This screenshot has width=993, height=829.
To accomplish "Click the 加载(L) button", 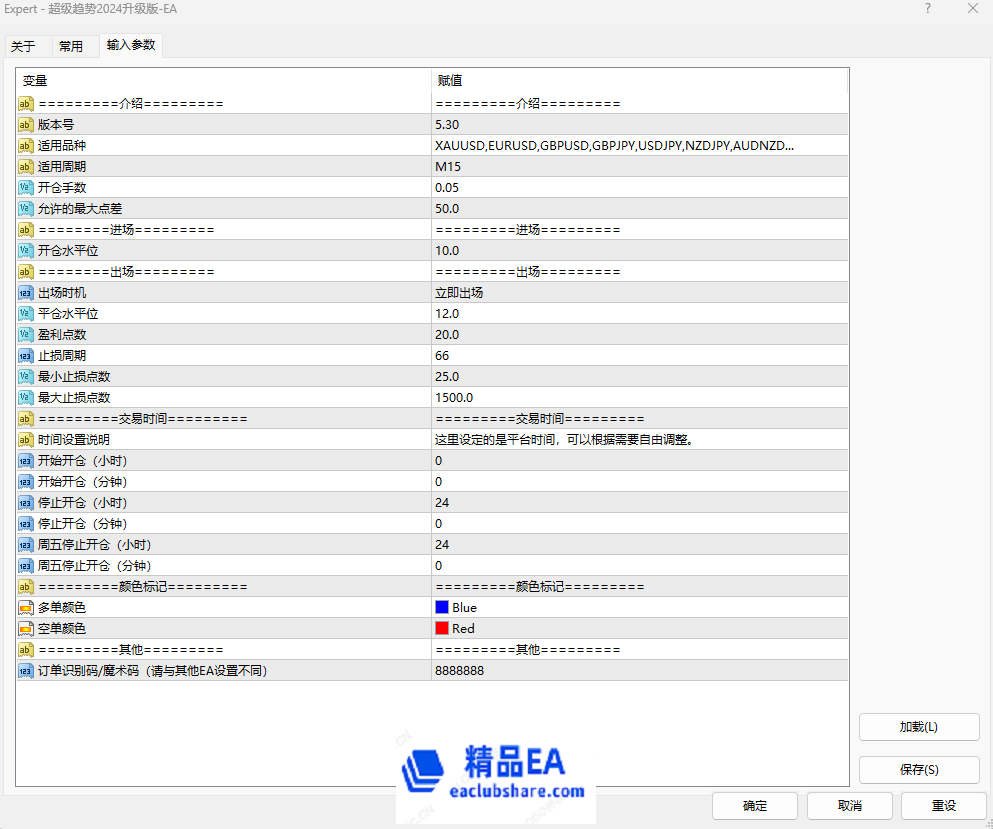I will point(919,727).
